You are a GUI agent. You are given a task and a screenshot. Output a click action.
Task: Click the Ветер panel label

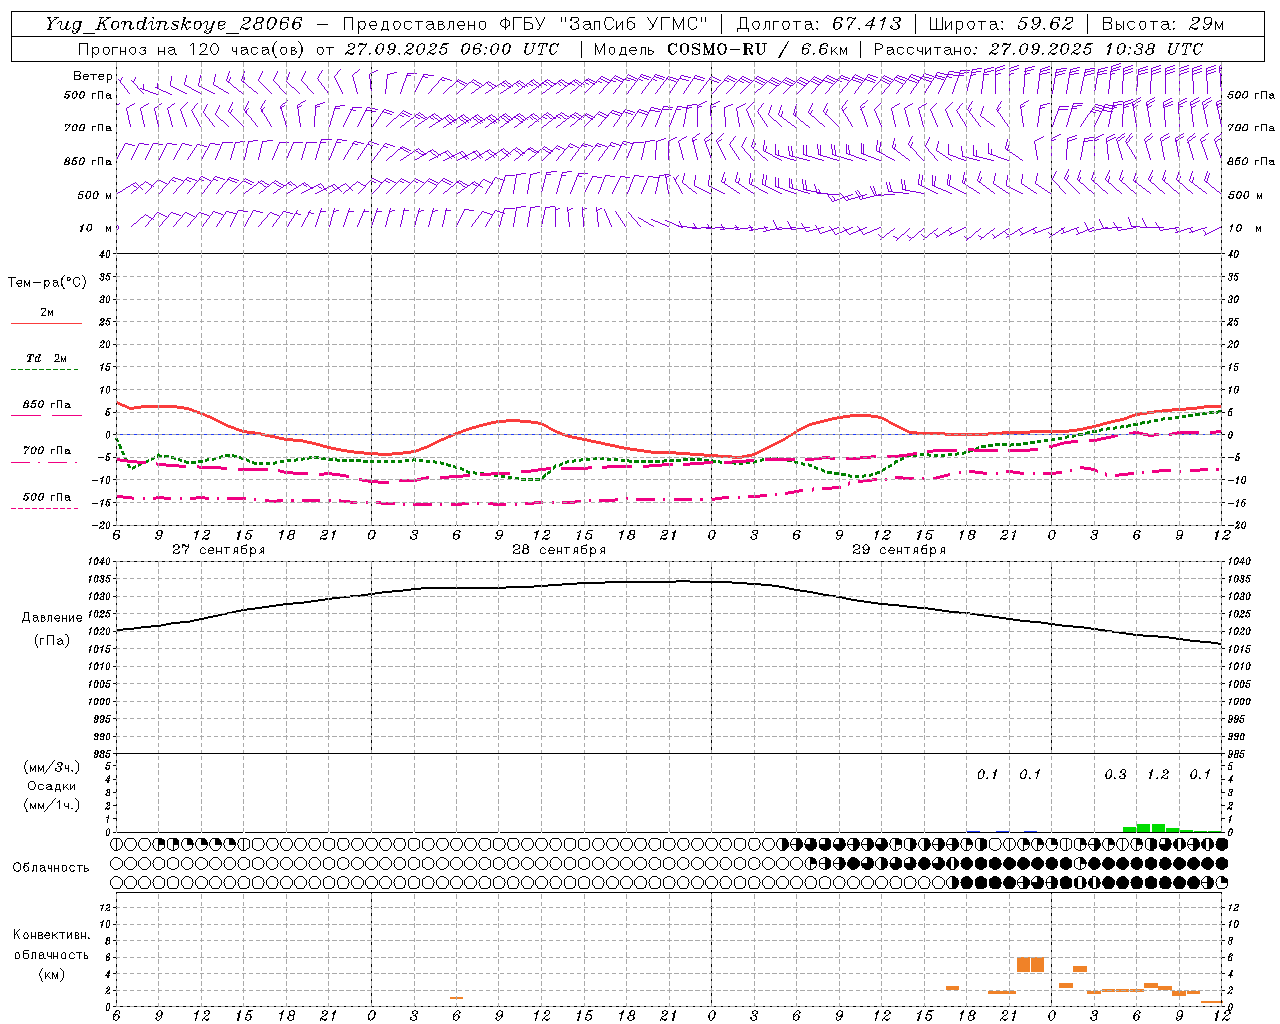93,76
